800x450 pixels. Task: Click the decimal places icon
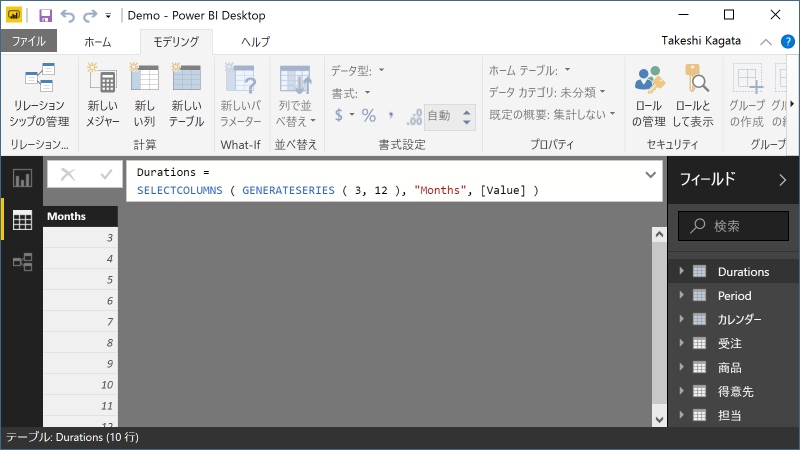(414, 117)
